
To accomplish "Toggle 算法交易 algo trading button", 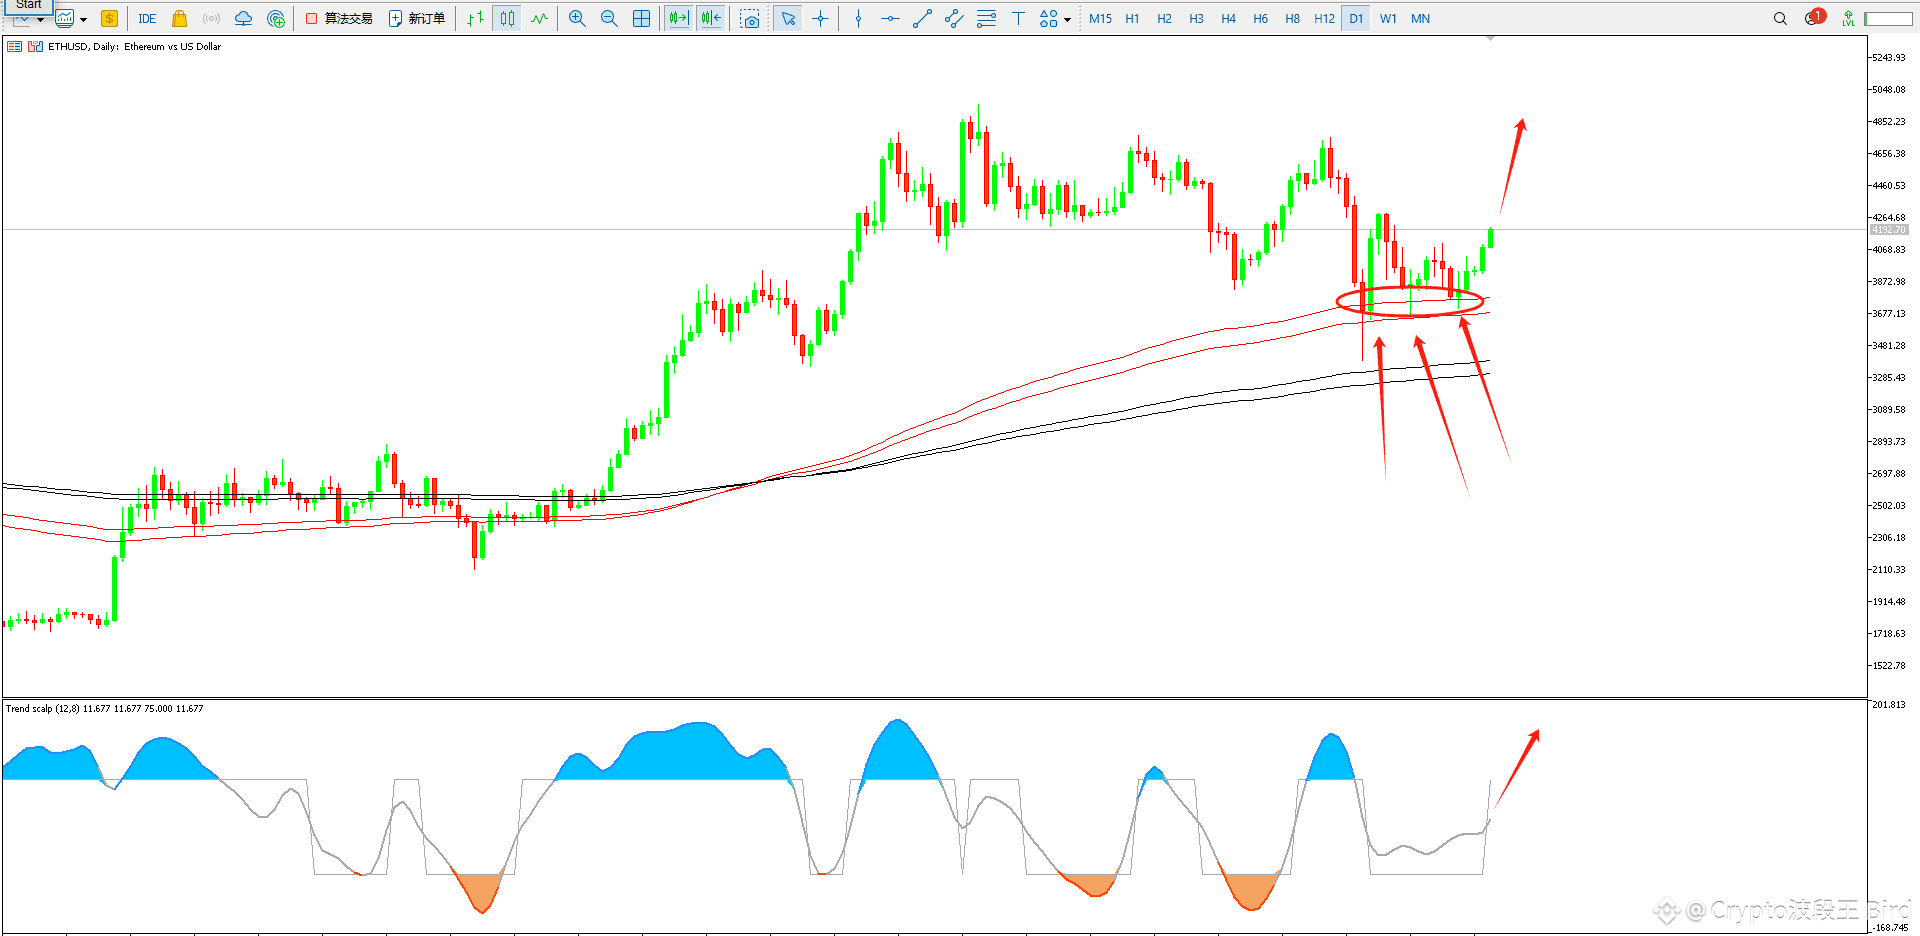I will 339,19.
